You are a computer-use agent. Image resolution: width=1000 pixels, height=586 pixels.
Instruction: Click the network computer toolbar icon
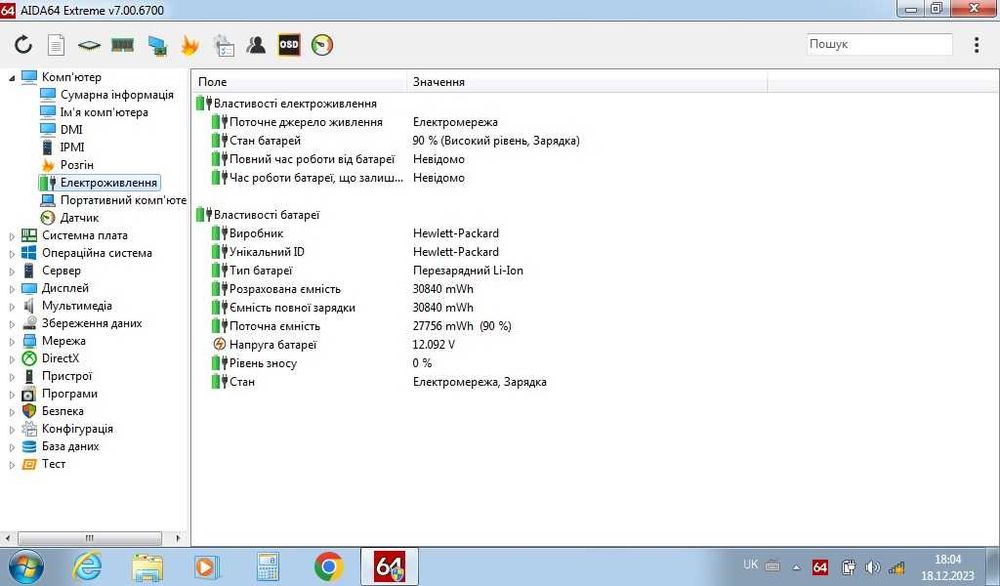click(158, 45)
